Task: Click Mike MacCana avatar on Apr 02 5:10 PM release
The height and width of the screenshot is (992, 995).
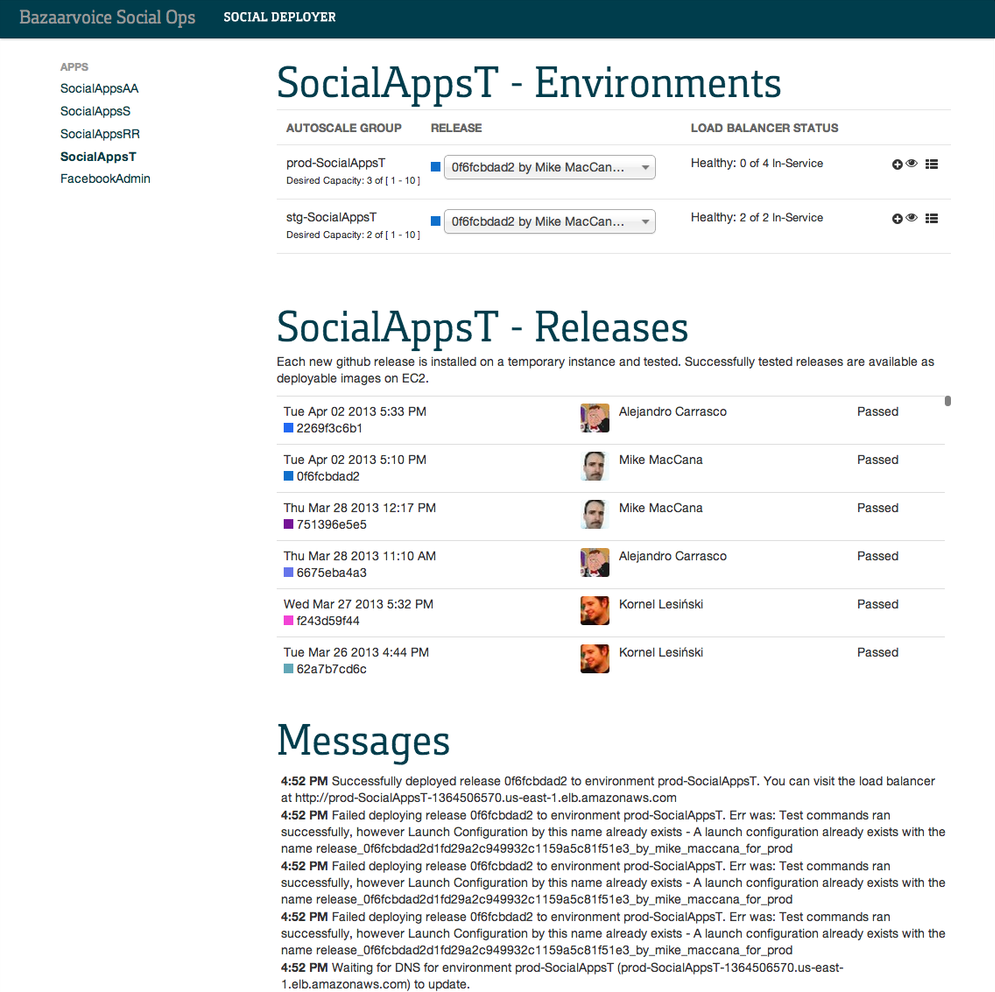Action: 595,466
